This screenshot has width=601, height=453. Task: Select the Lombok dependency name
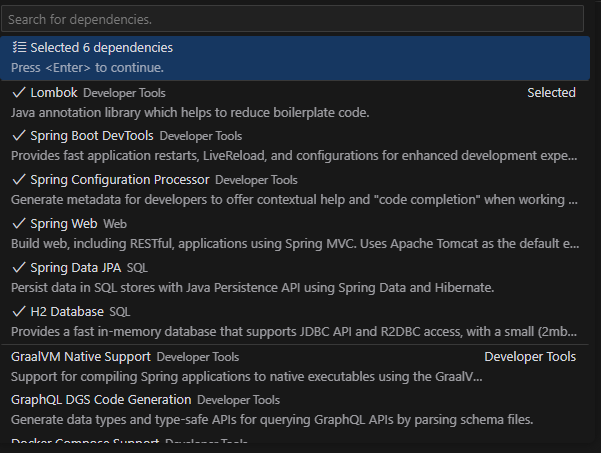54,93
